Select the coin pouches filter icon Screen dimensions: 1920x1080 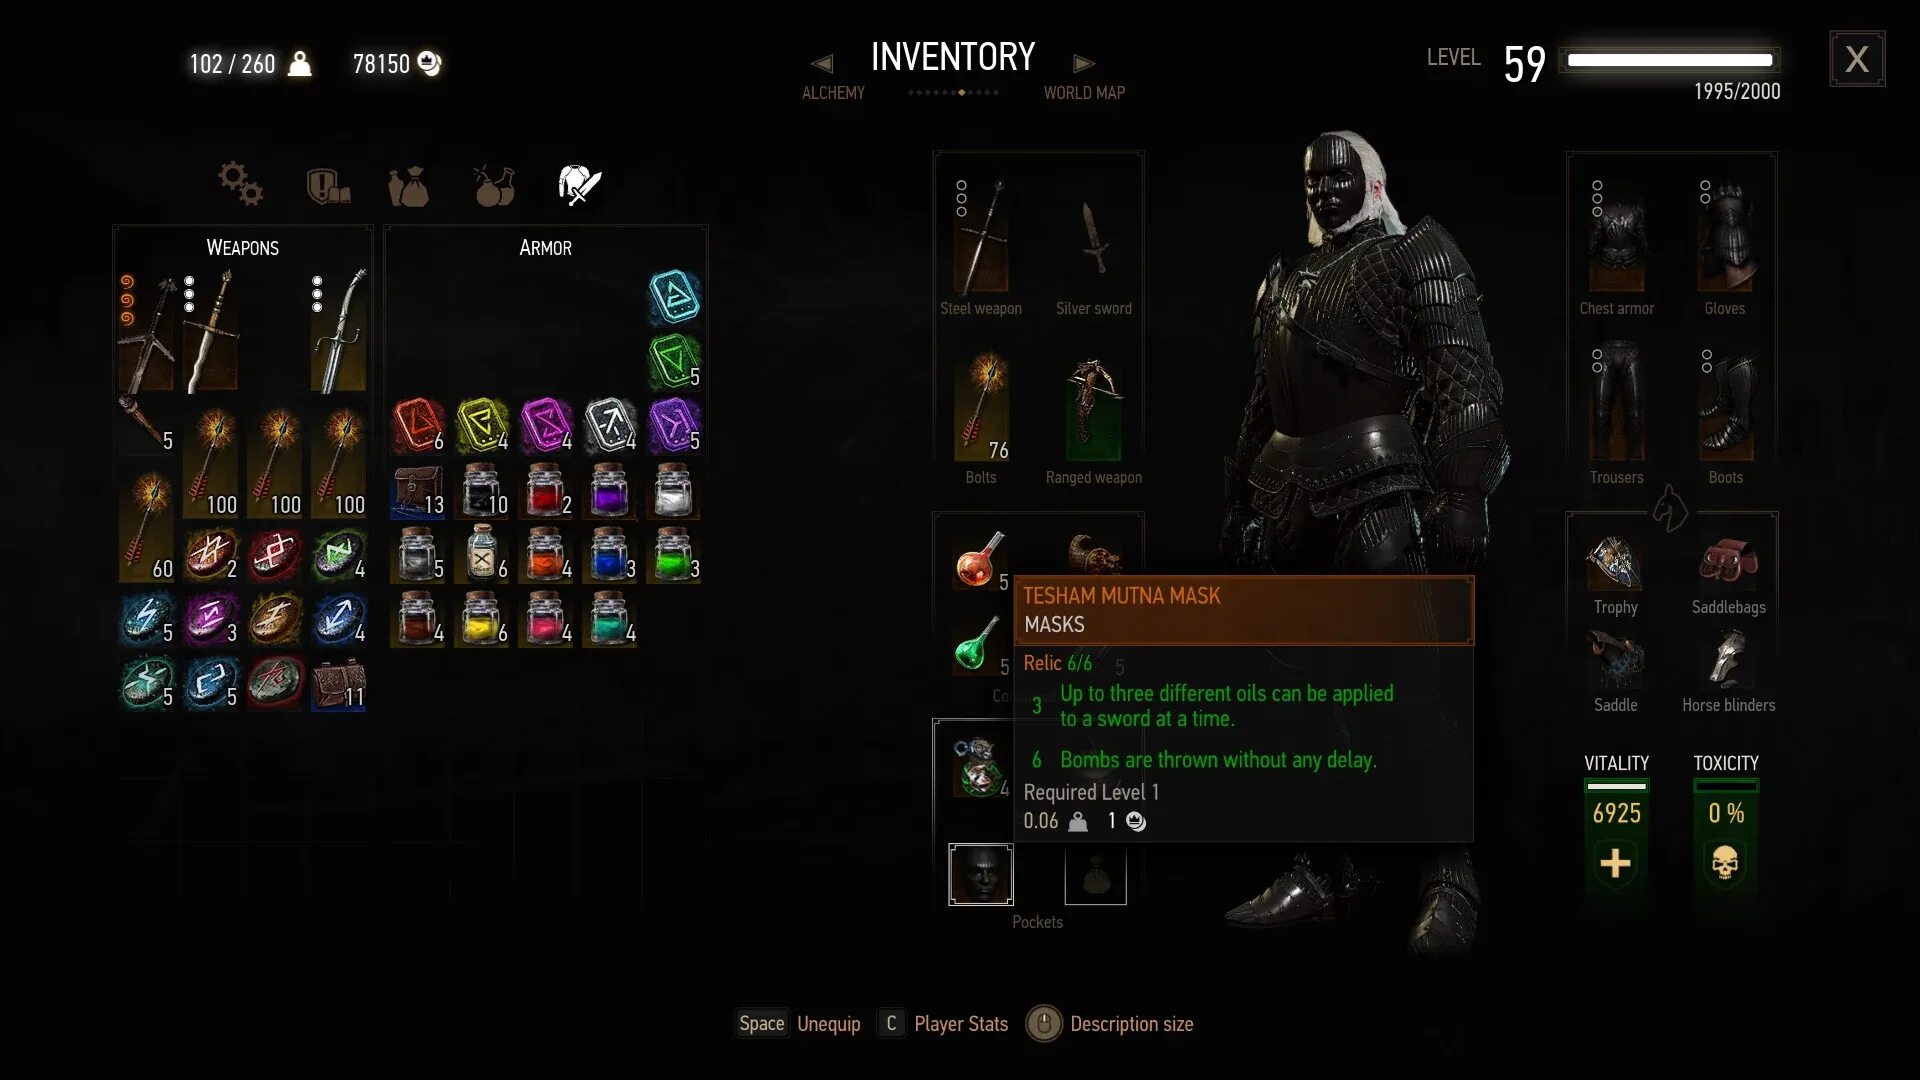(x=409, y=186)
